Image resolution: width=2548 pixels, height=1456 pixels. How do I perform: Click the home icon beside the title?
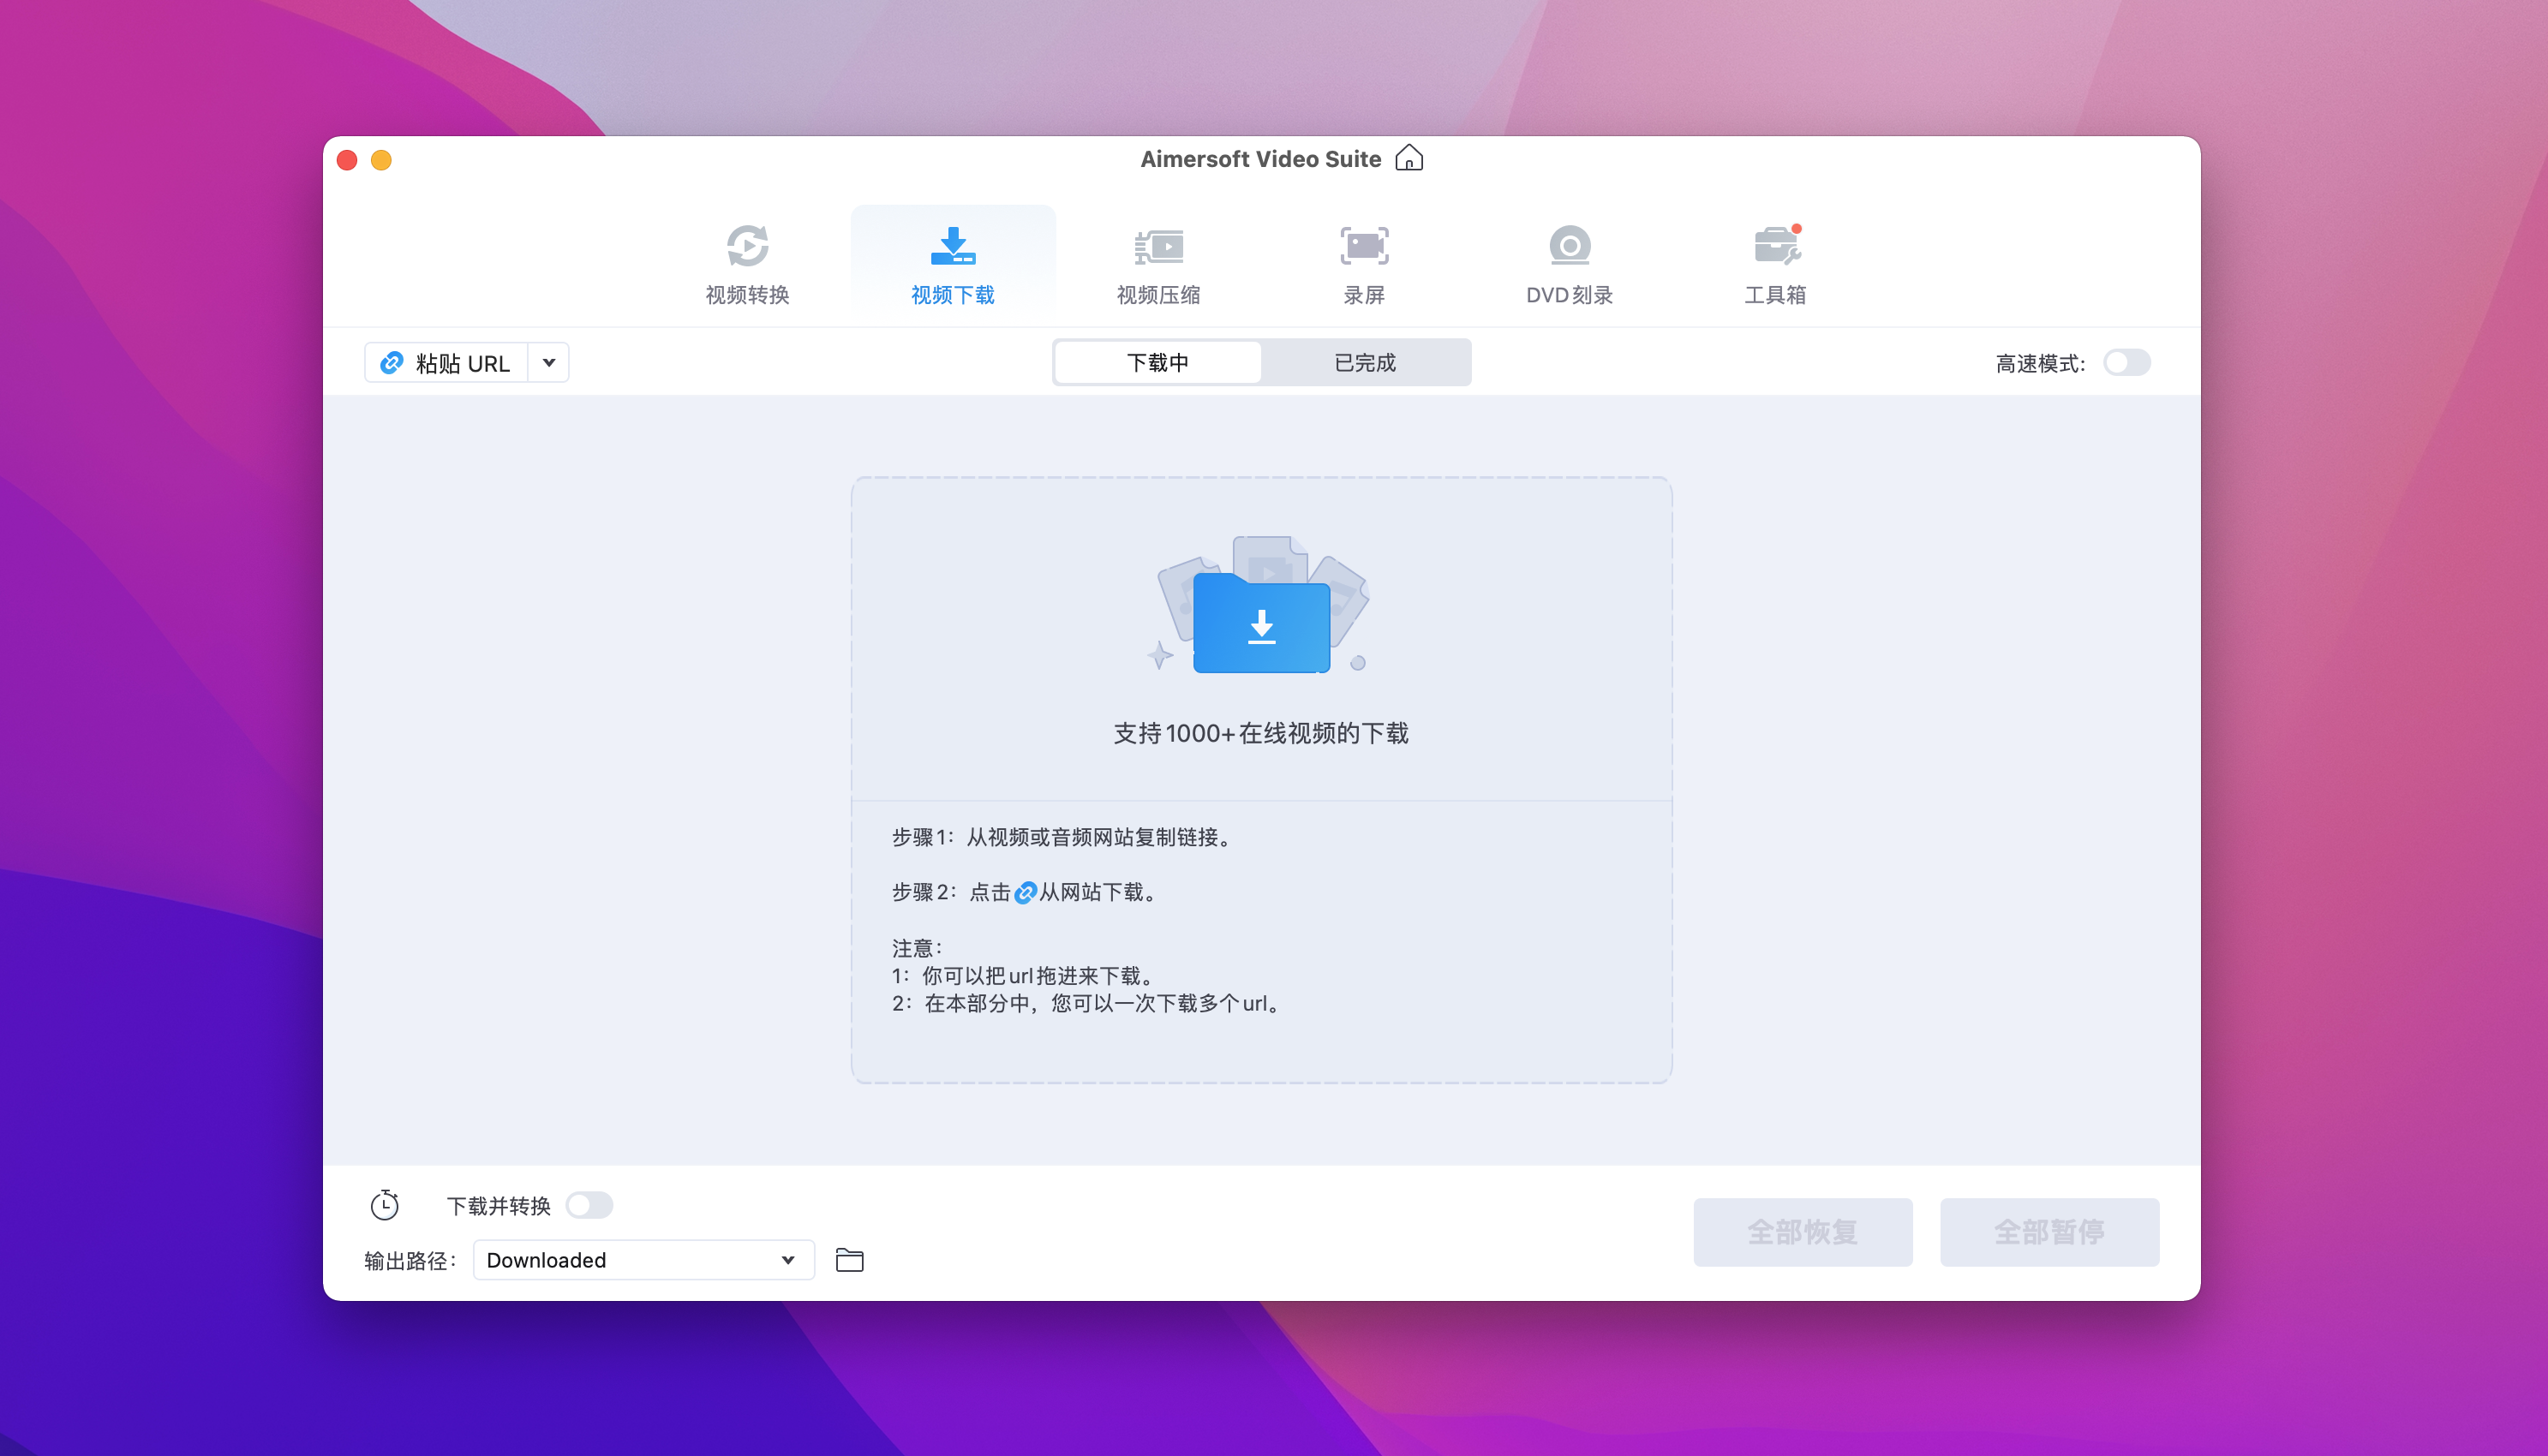tap(1409, 158)
